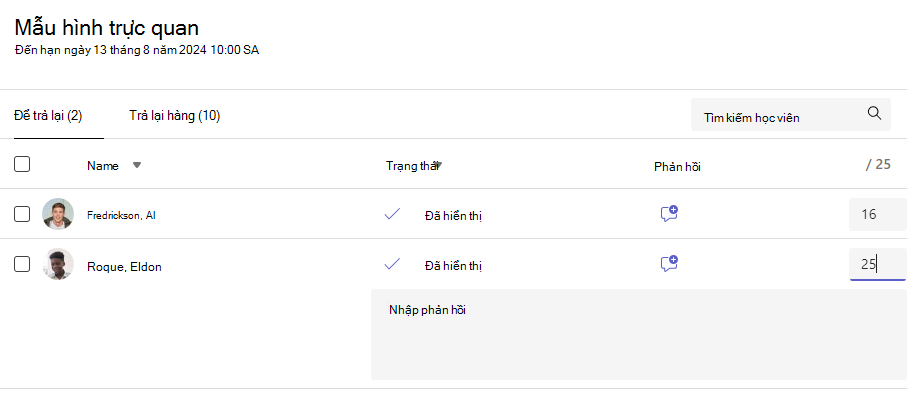
Task: Expand the Trạng thái sort arrow
Action: coord(439,166)
